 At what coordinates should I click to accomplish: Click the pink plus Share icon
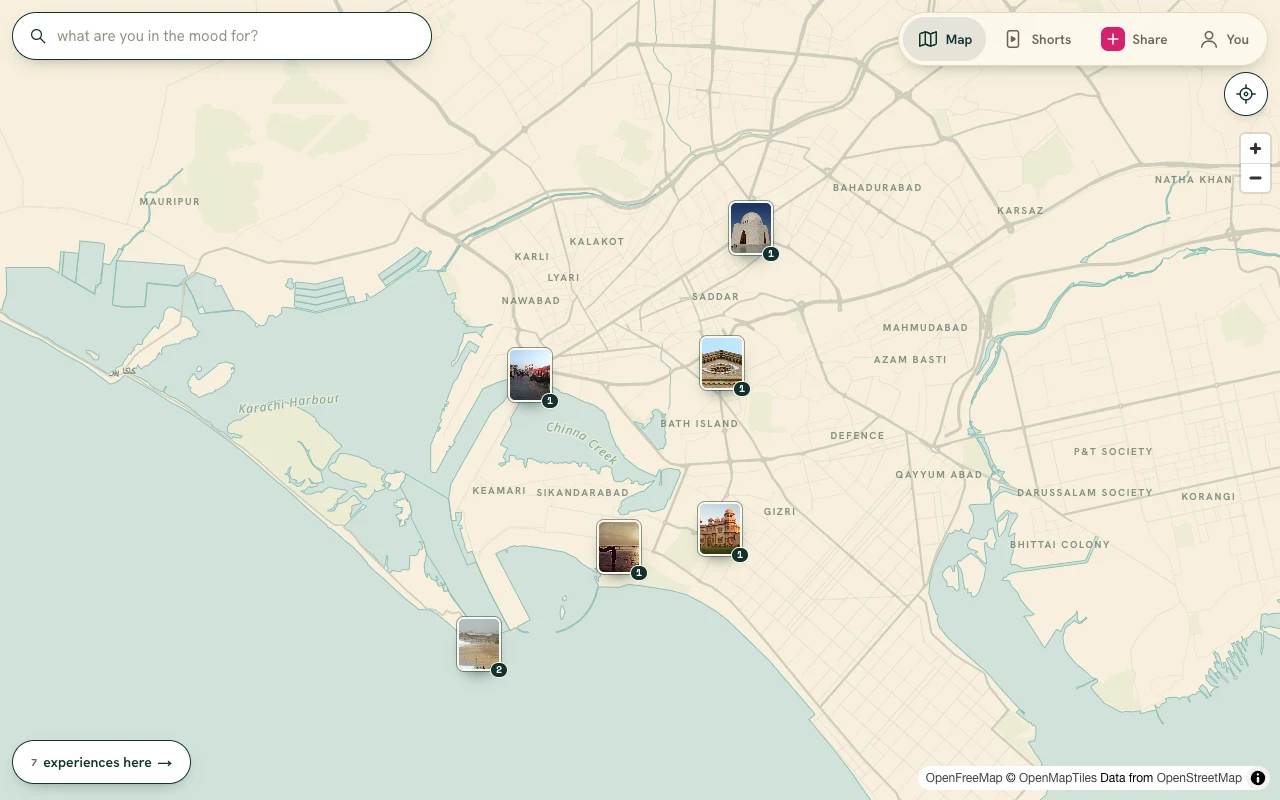pos(1113,39)
